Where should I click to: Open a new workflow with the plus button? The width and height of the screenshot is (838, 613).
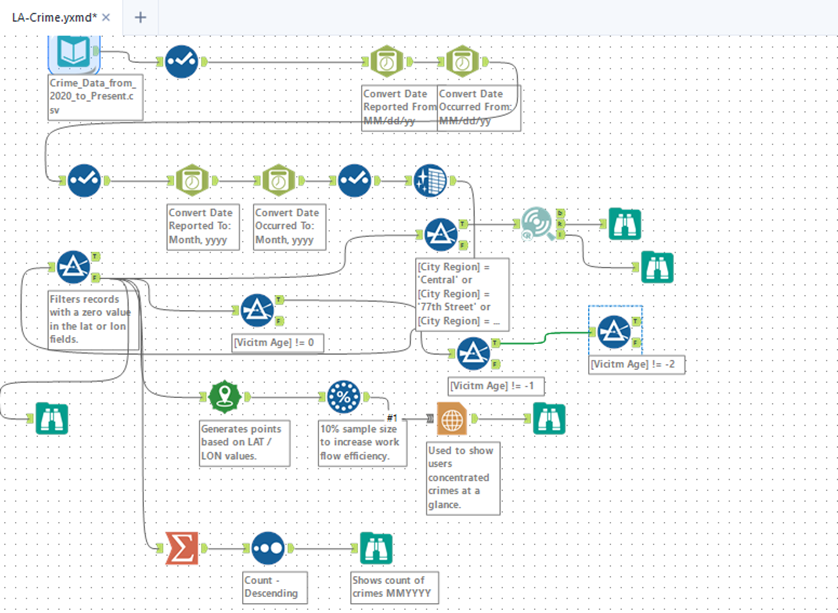pos(140,17)
